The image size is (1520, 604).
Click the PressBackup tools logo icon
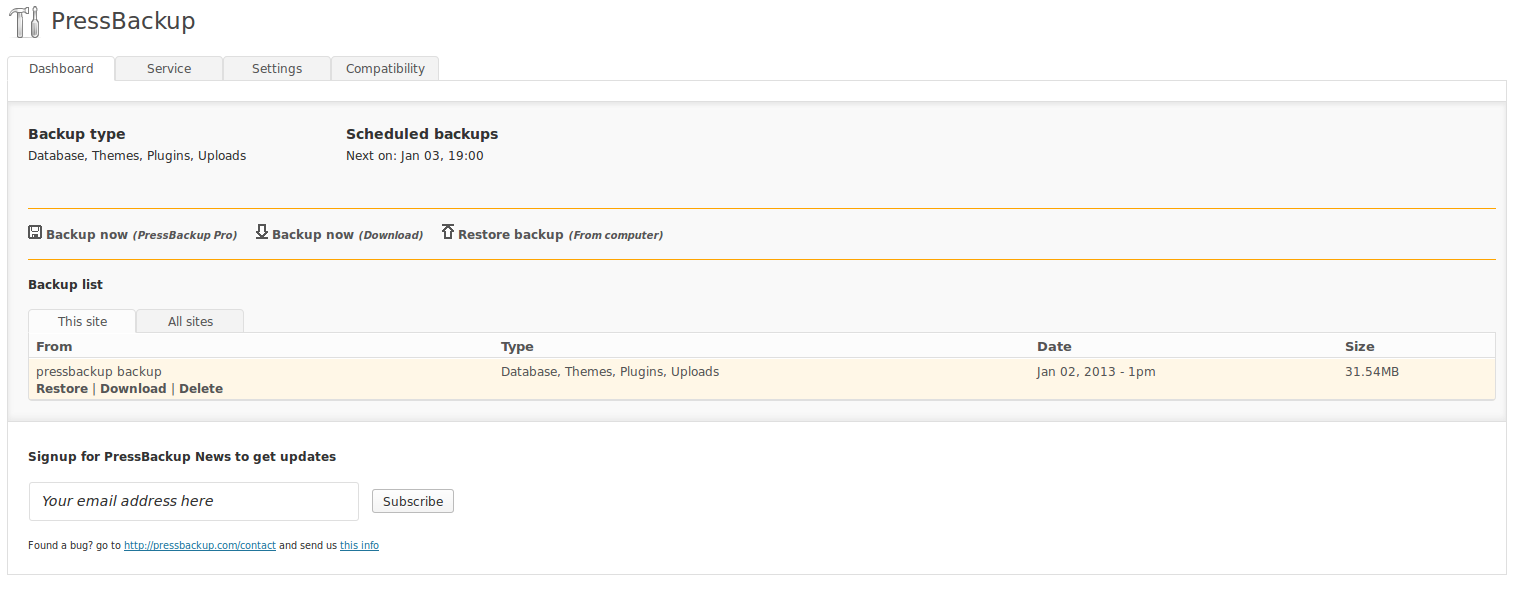24,22
